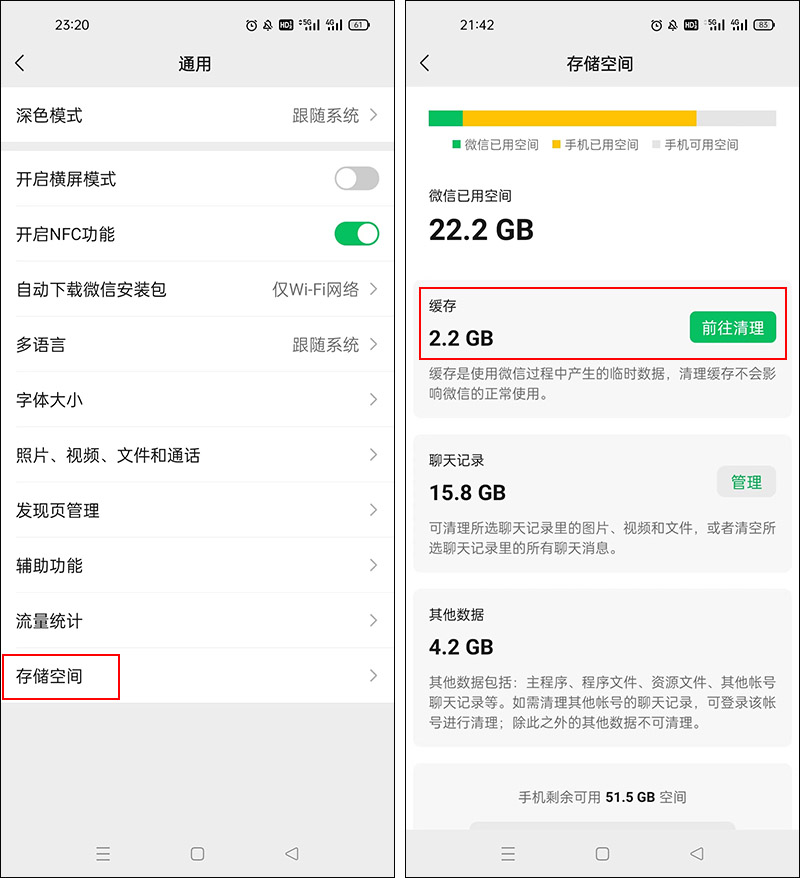
Task: Open the 多语言 language selector
Action: [x=200, y=344]
